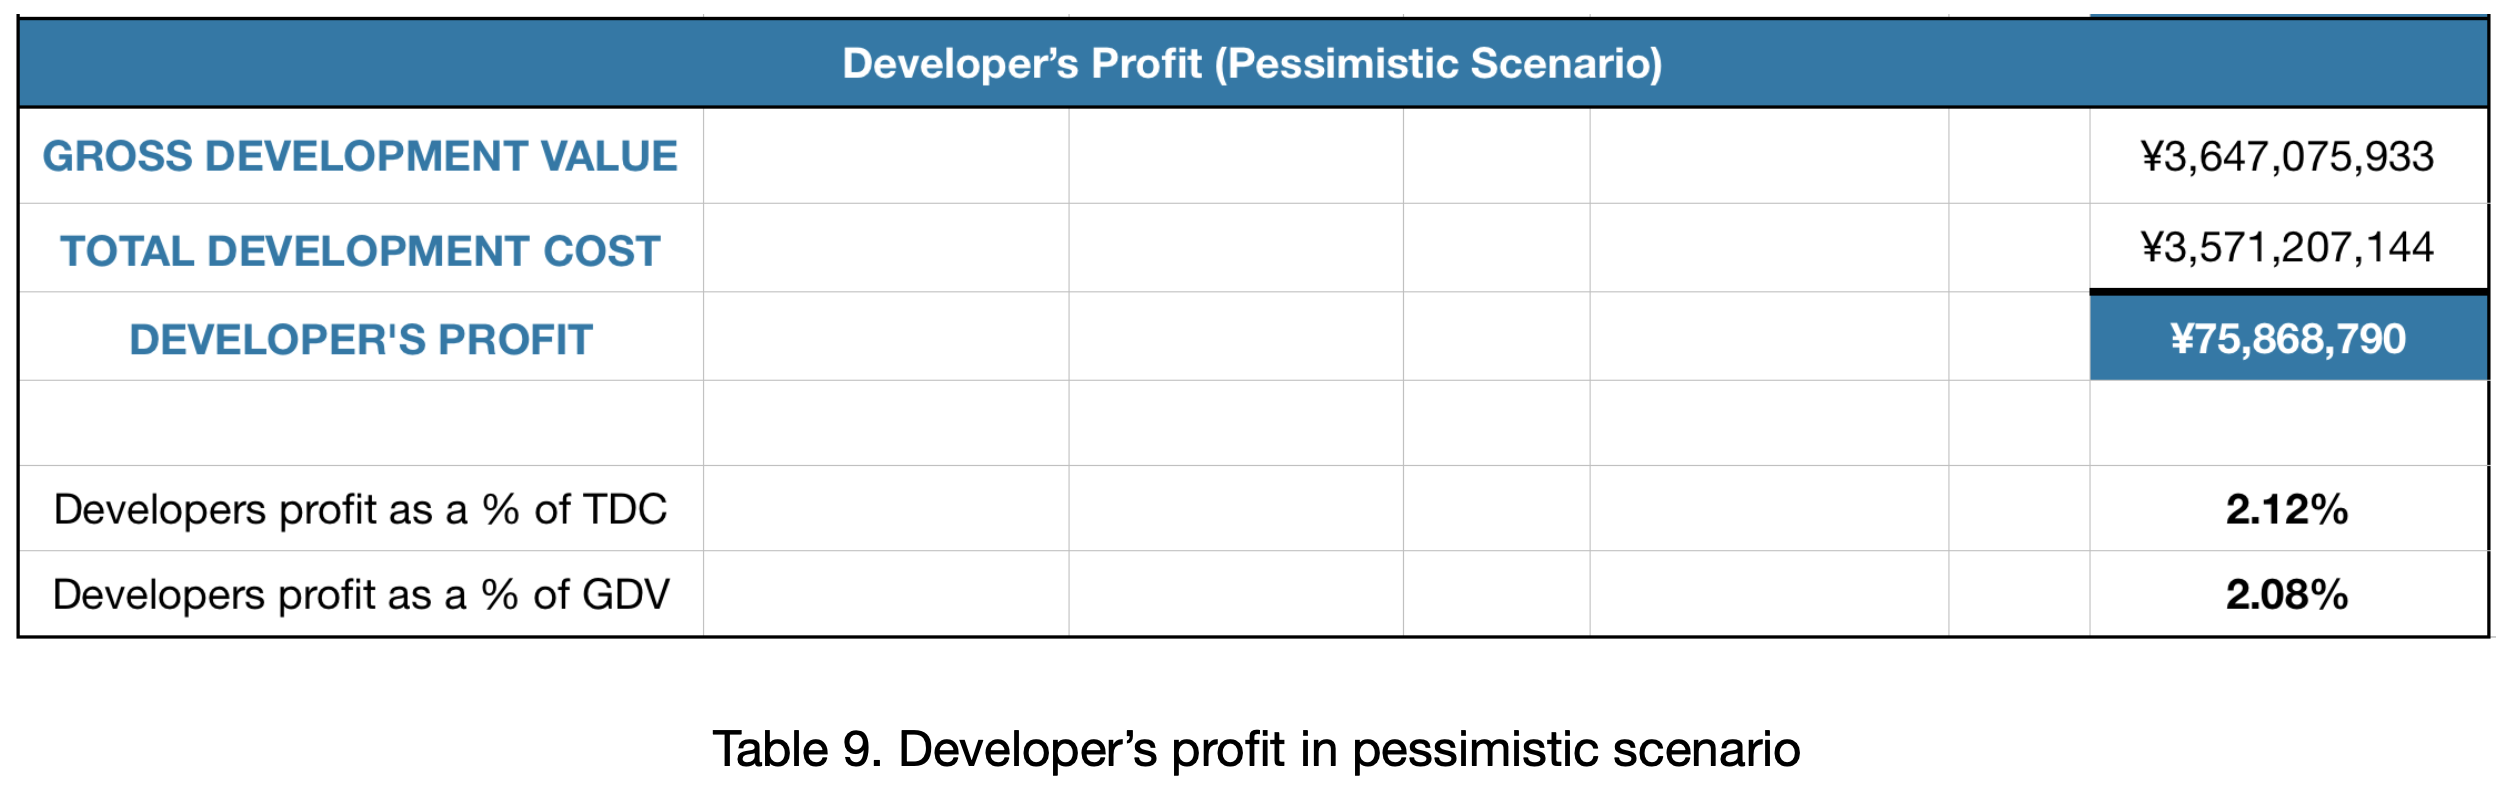Click the "Developer's Profit (Pessimistic Scenario)" header title

click(x=1252, y=63)
